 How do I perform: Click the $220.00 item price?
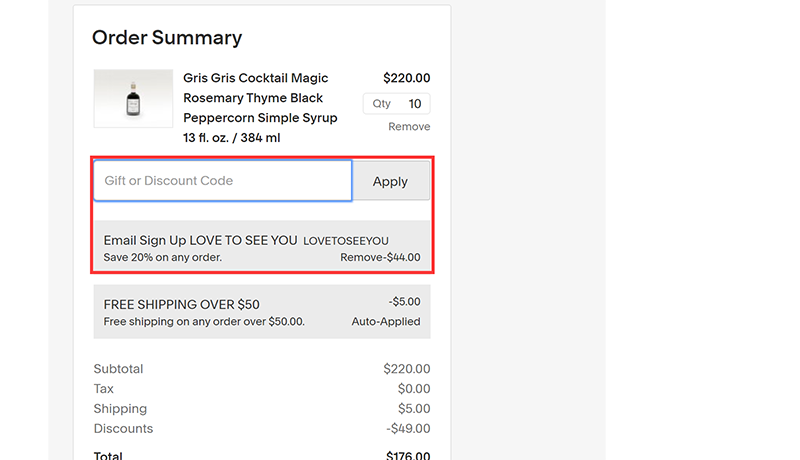pos(407,78)
